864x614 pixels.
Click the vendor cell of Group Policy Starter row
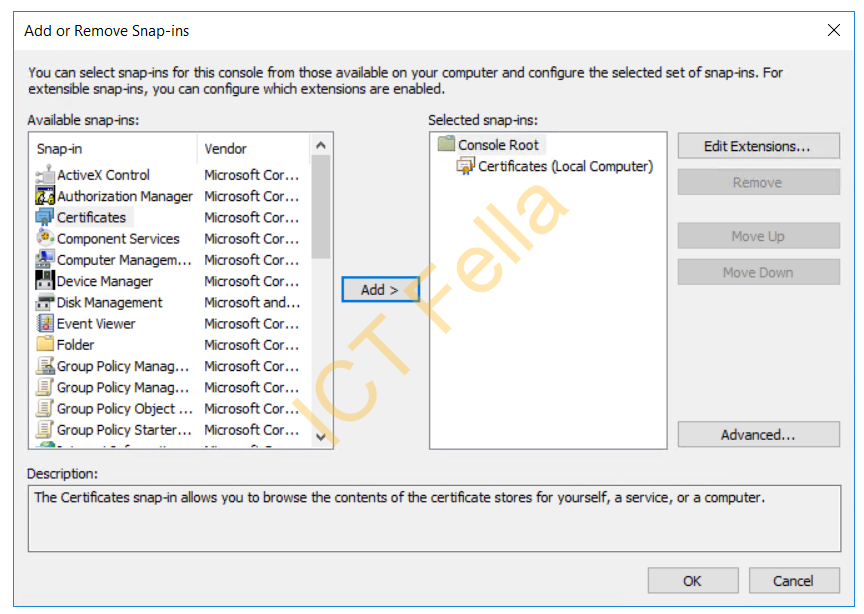point(252,429)
